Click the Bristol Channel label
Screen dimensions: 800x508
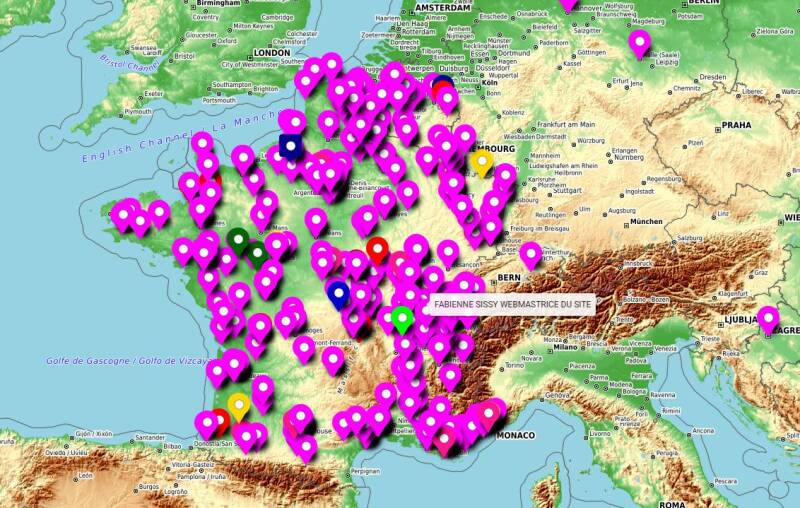(x=130, y=64)
